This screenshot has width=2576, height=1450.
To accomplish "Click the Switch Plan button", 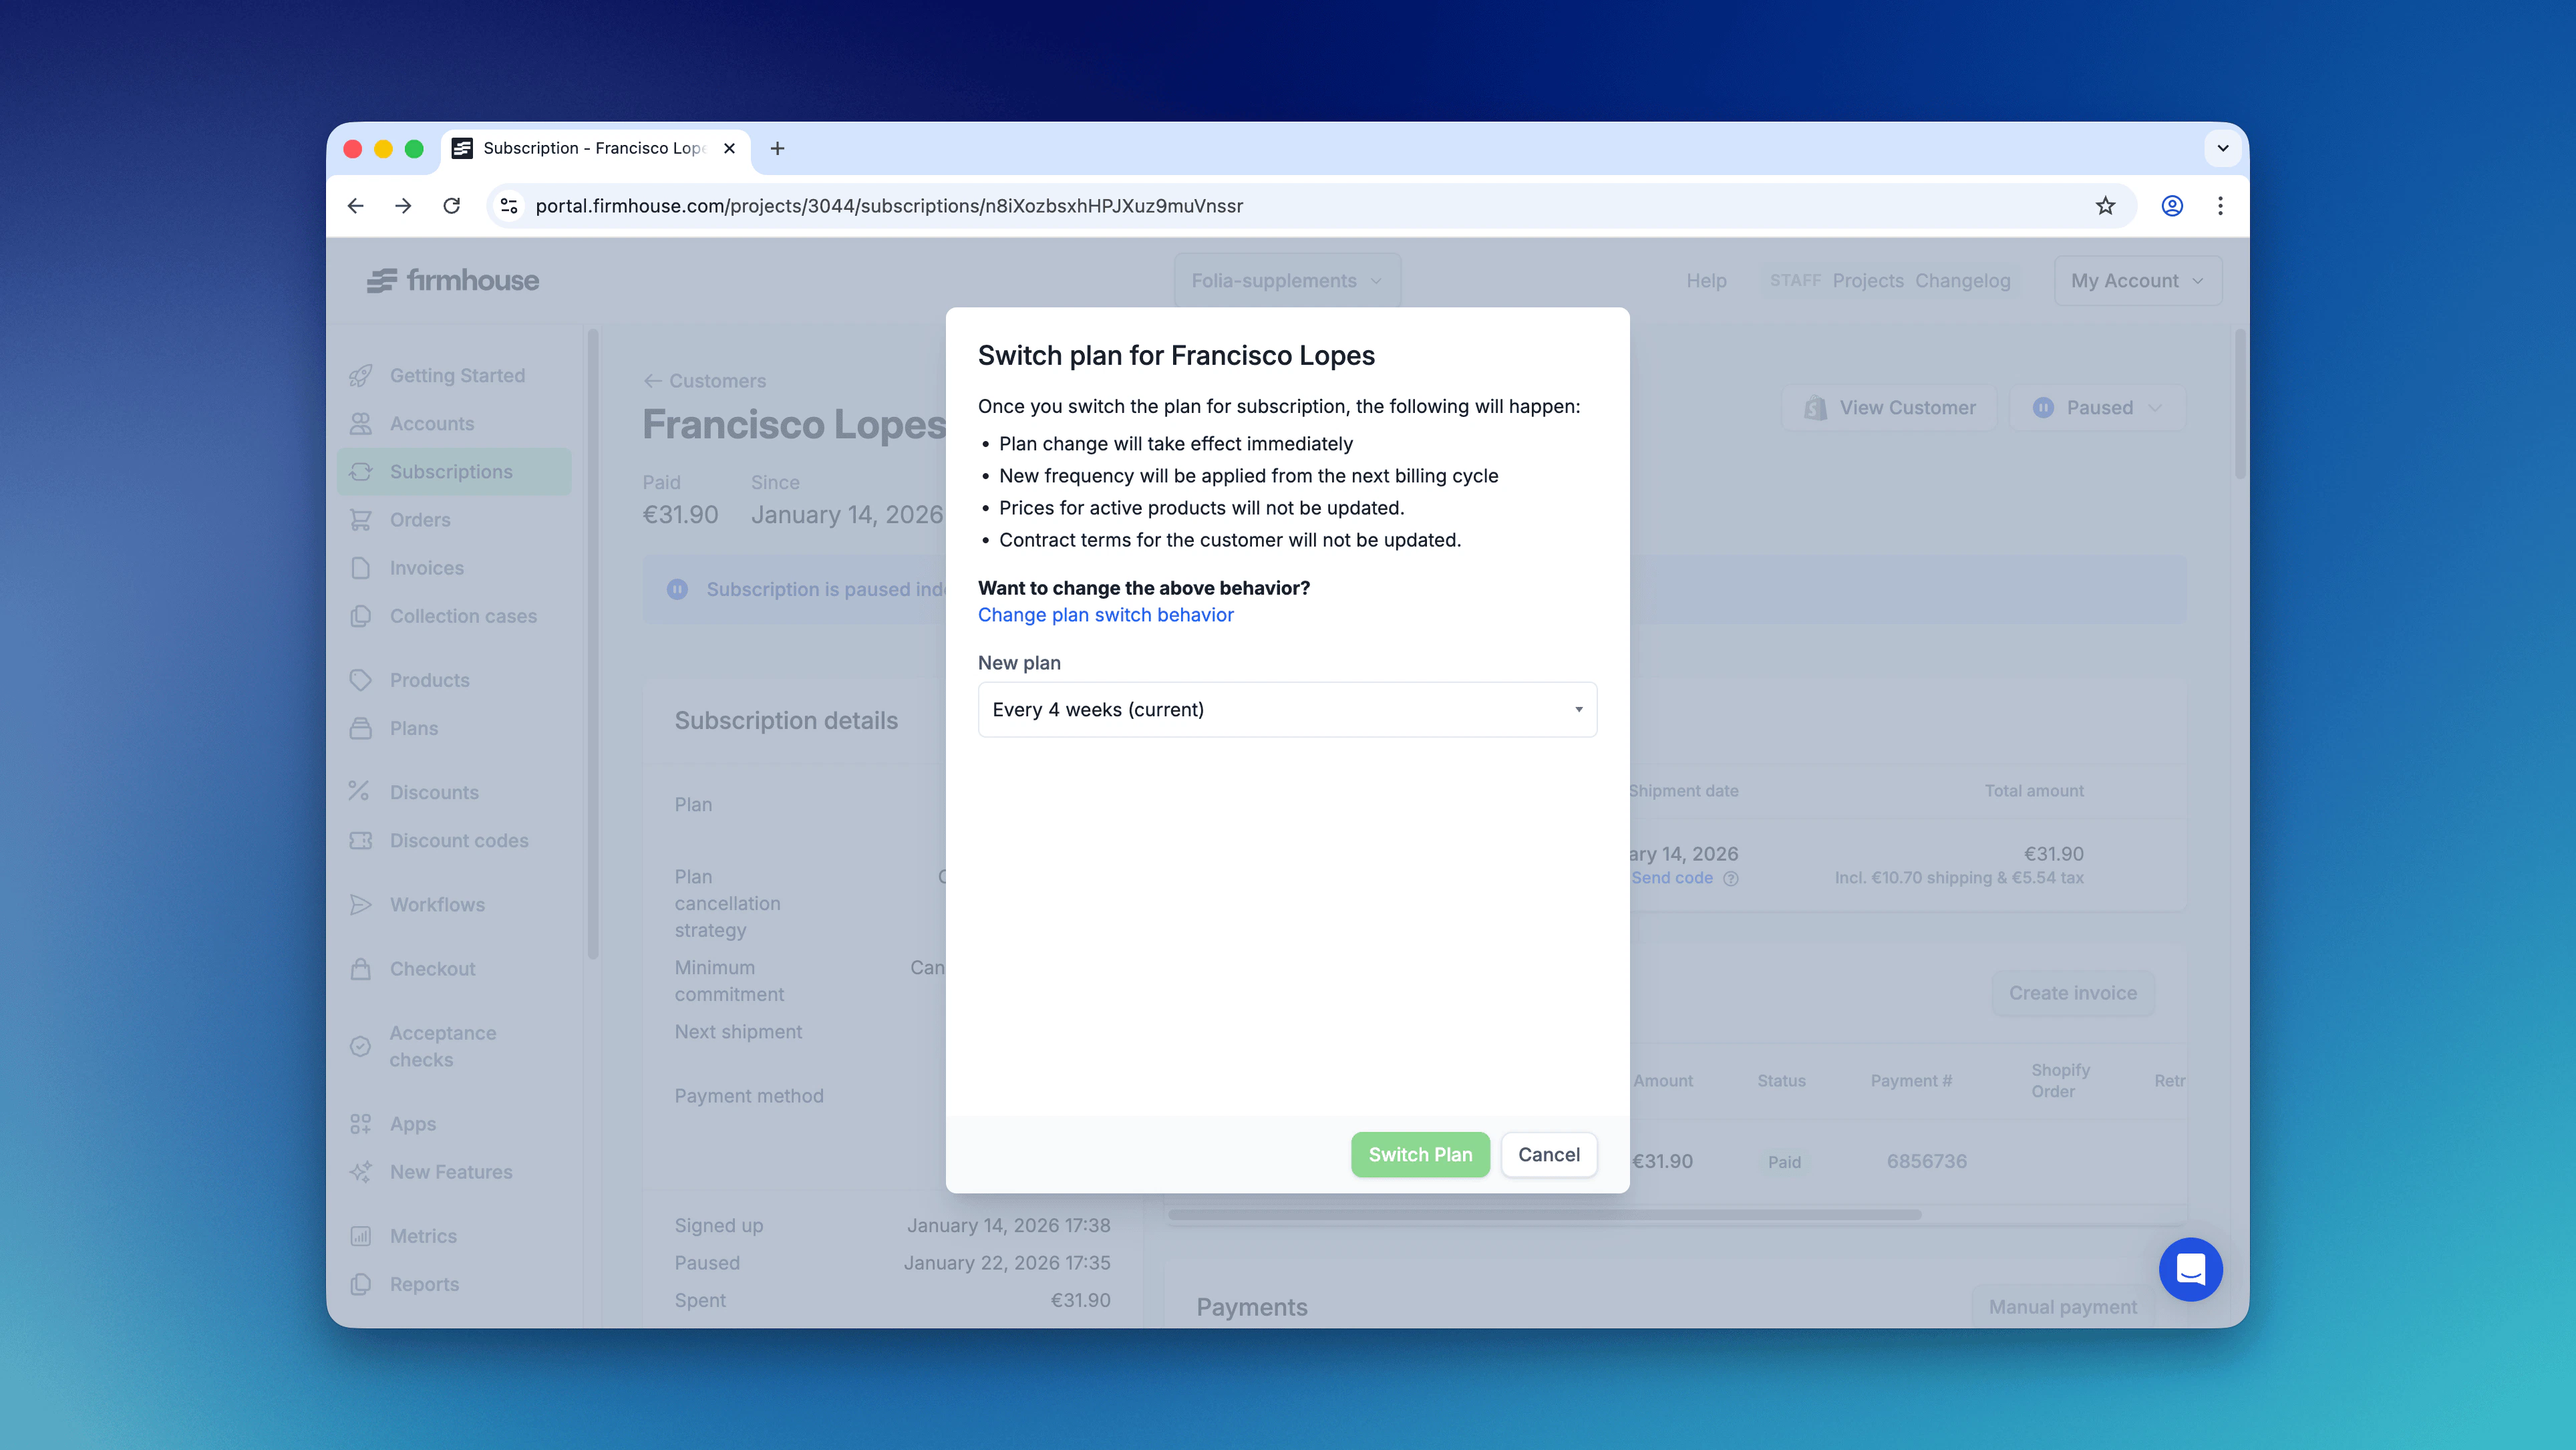I will [1419, 1154].
